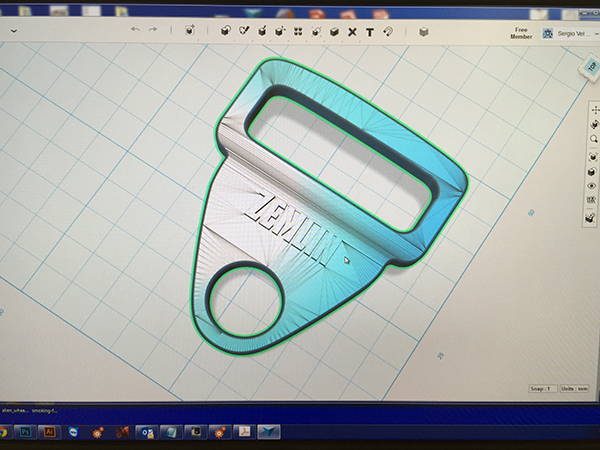This screenshot has width=600, height=450.
Task: Open the Grouping tool
Action: click(316, 32)
